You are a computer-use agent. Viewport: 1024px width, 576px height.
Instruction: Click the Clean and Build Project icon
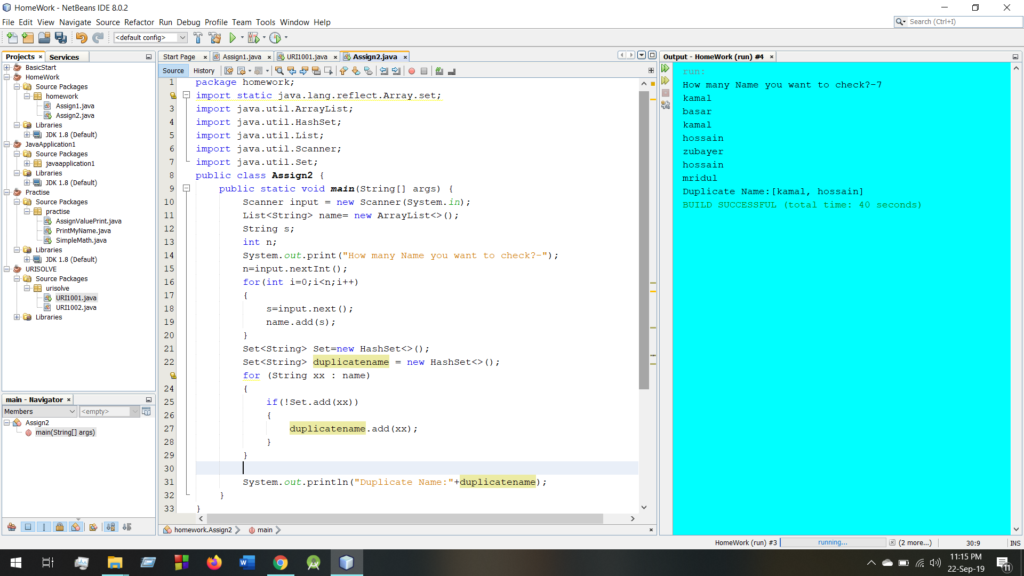click(x=214, y=38)
